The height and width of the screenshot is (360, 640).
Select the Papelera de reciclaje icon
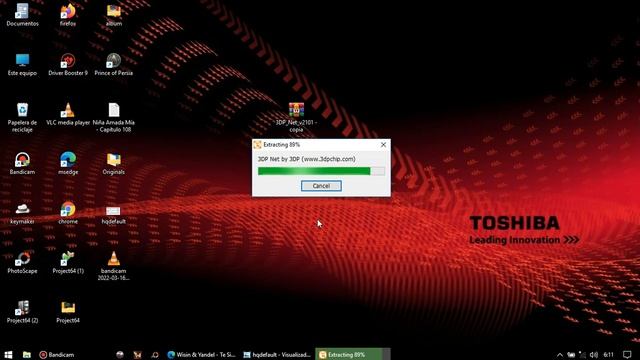[22, 118]
